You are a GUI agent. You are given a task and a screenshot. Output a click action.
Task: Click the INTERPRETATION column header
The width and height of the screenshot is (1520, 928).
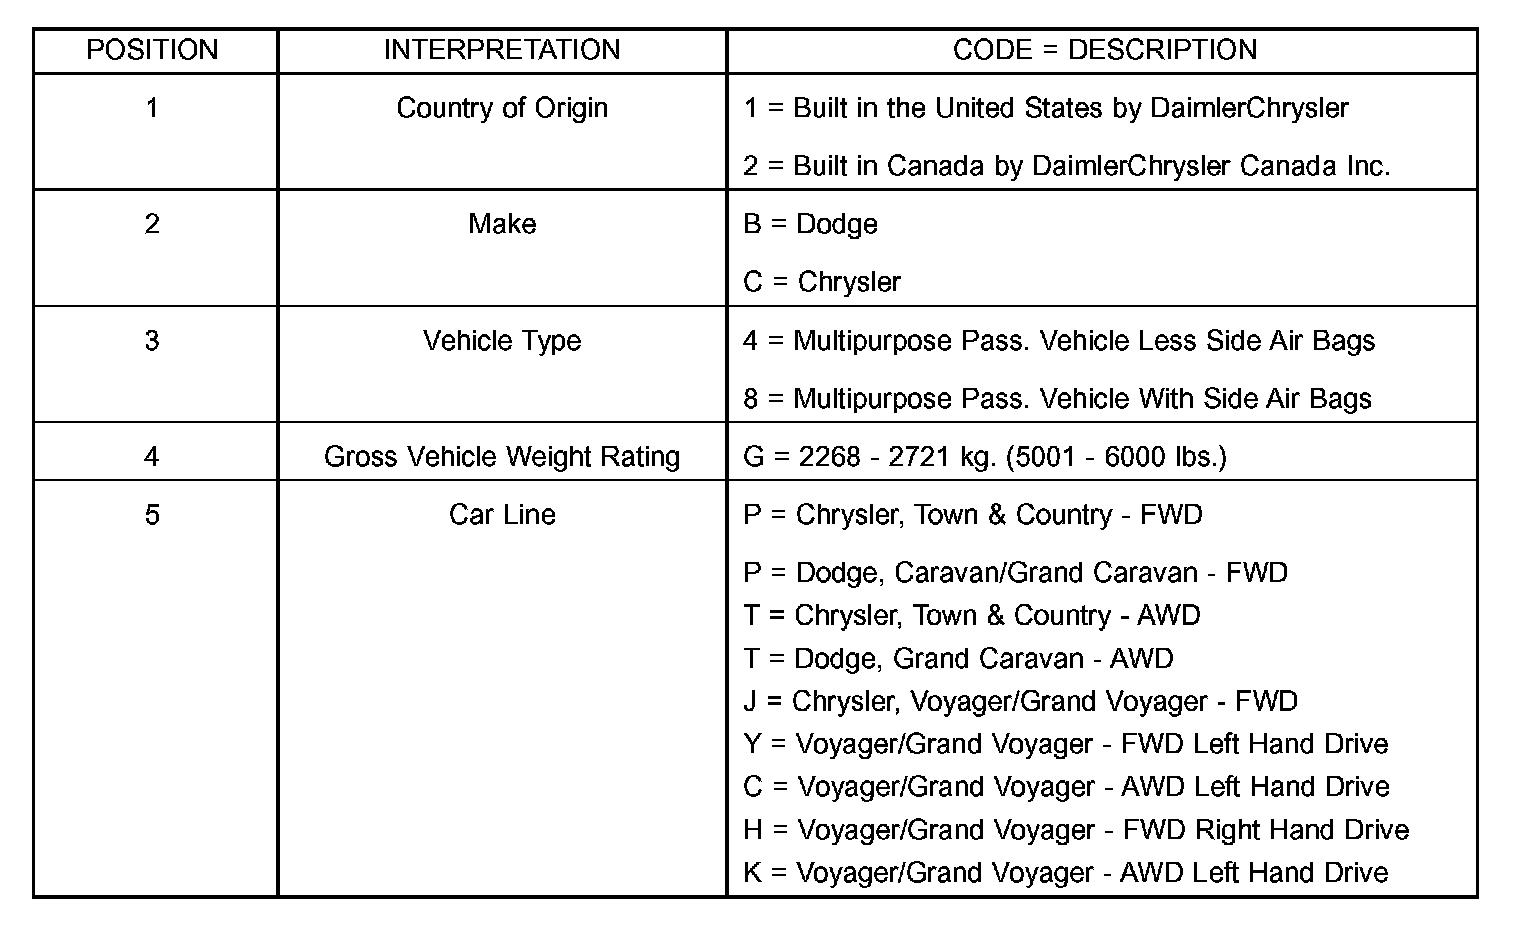[501, 50]
